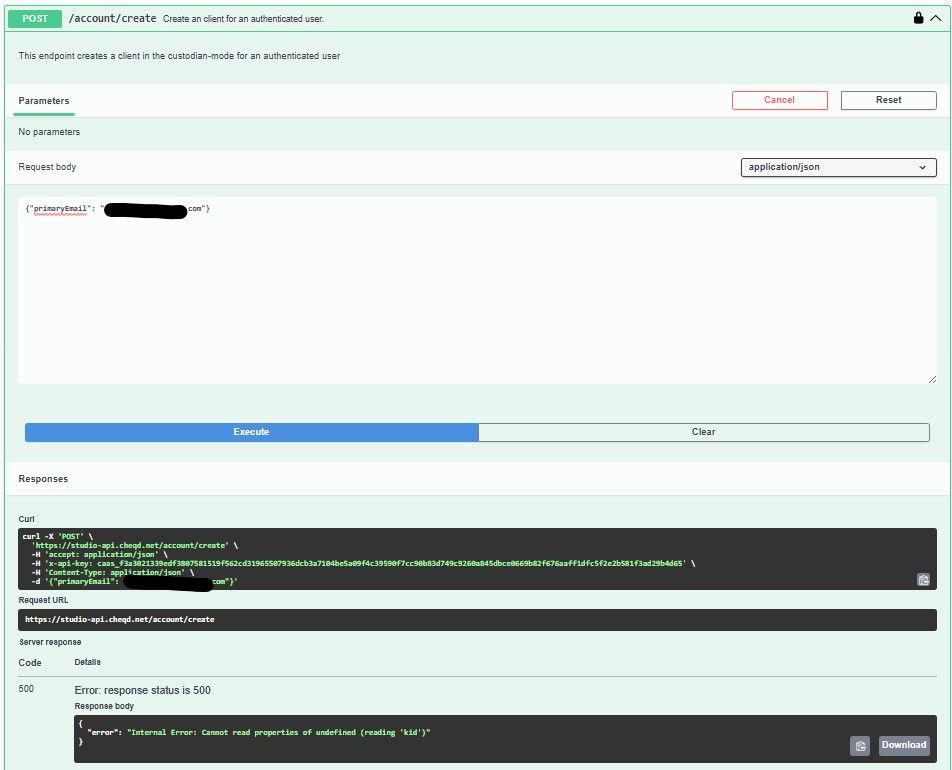Image resolution: width=952 pixels, height=770 pixels.
Task: Copy the curl command to clipboard
Action: pyautogui.click(x=923, y=579)
